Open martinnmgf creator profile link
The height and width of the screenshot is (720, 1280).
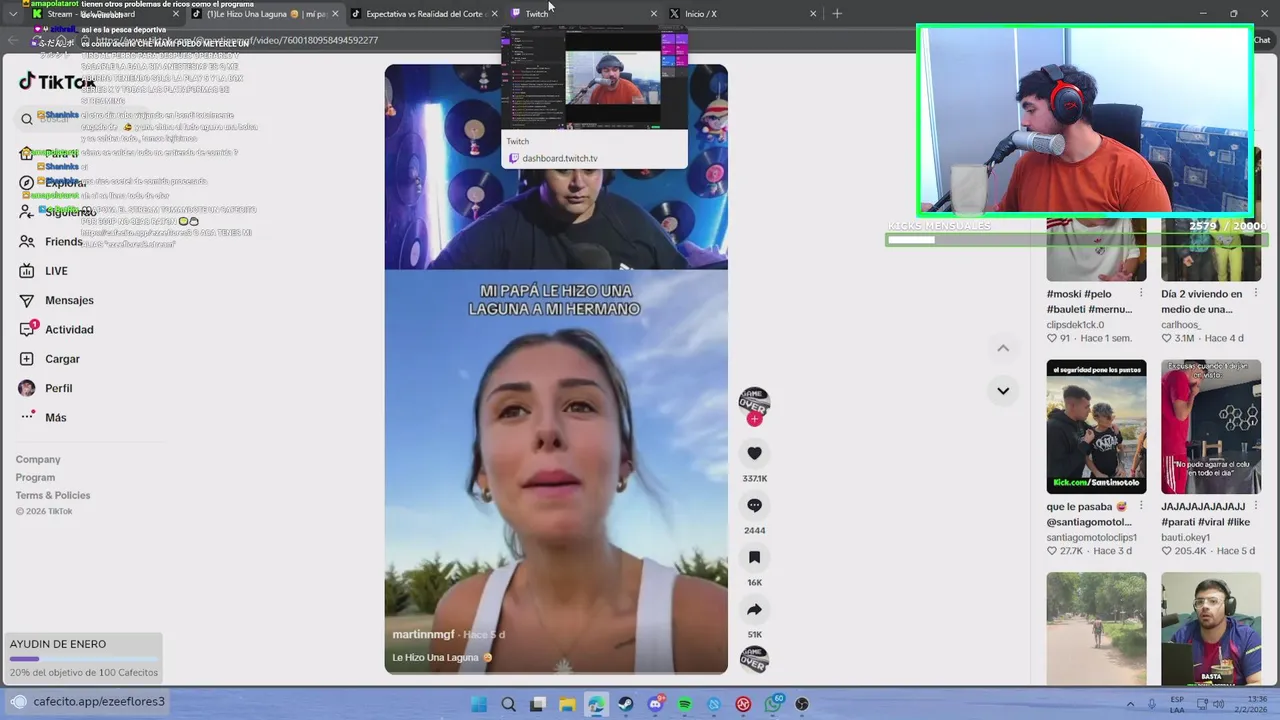pos(424,635)
